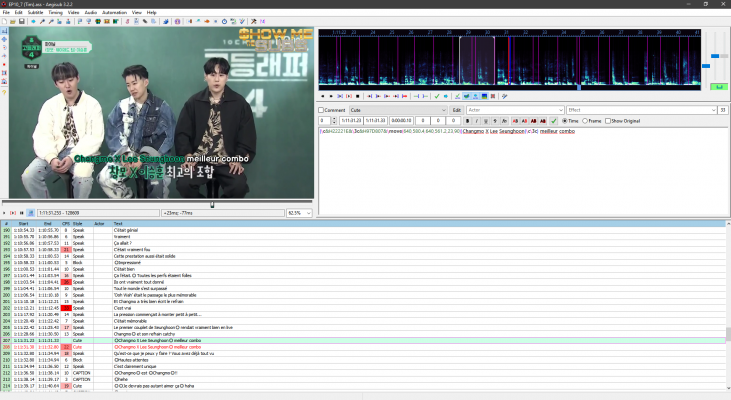
Task: Run the Spell Checker
Action: [x=242, y=21]
